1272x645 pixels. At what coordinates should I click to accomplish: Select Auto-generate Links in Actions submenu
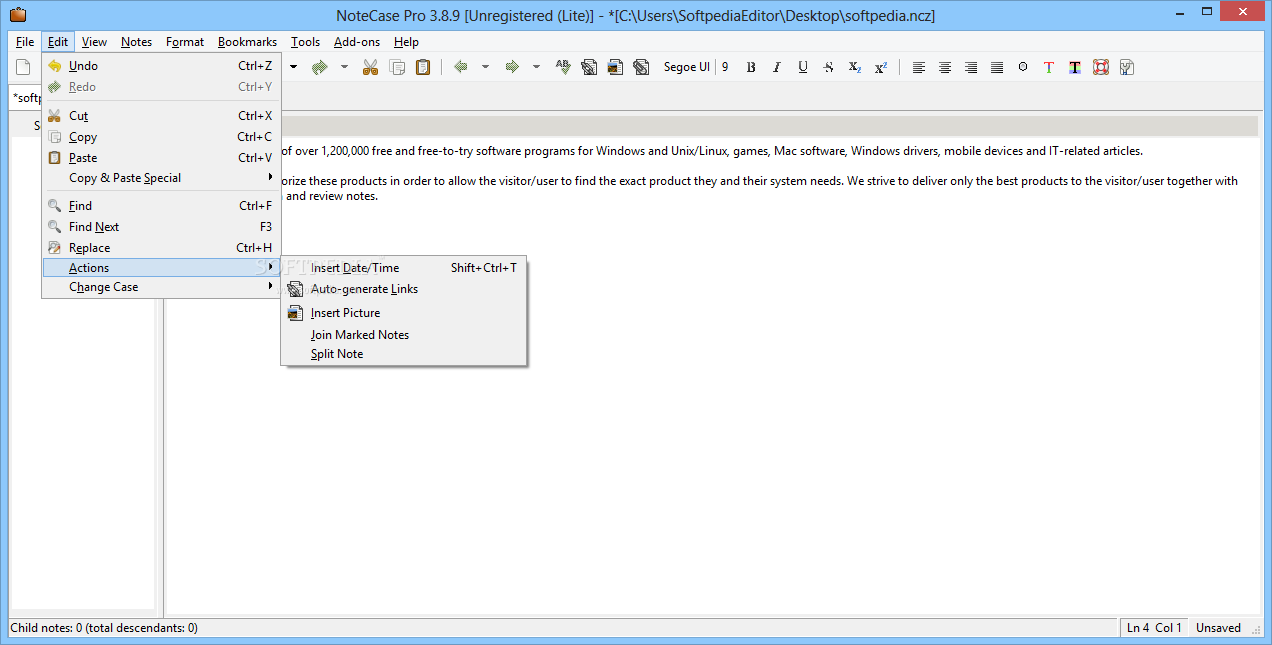(404, 289)
